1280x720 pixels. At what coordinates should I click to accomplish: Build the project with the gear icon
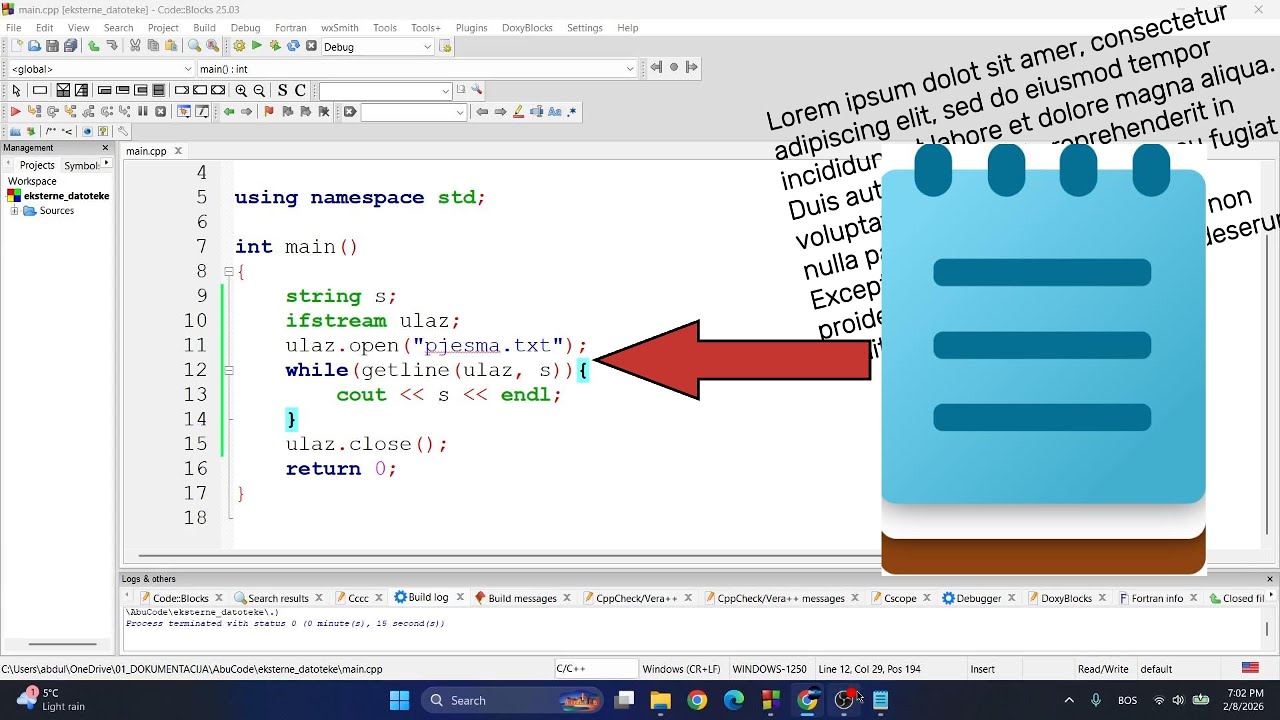pos(239,46)
